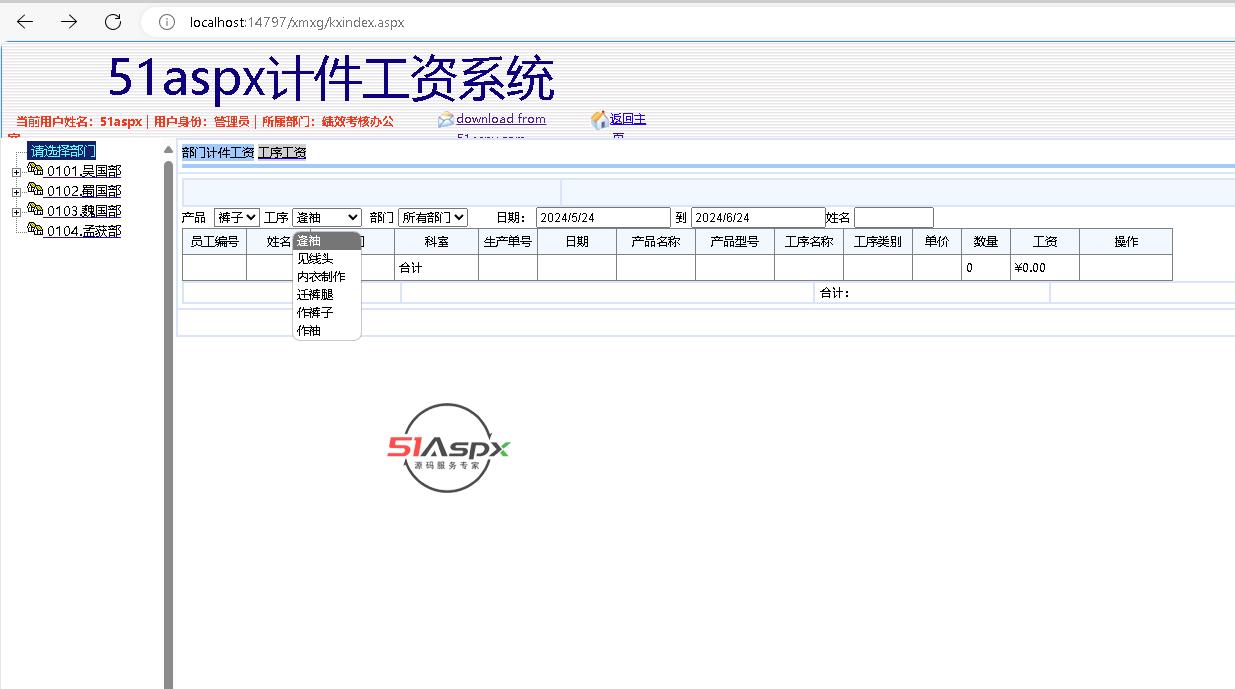Select the 请选择部门 tree root

point(62,151)
